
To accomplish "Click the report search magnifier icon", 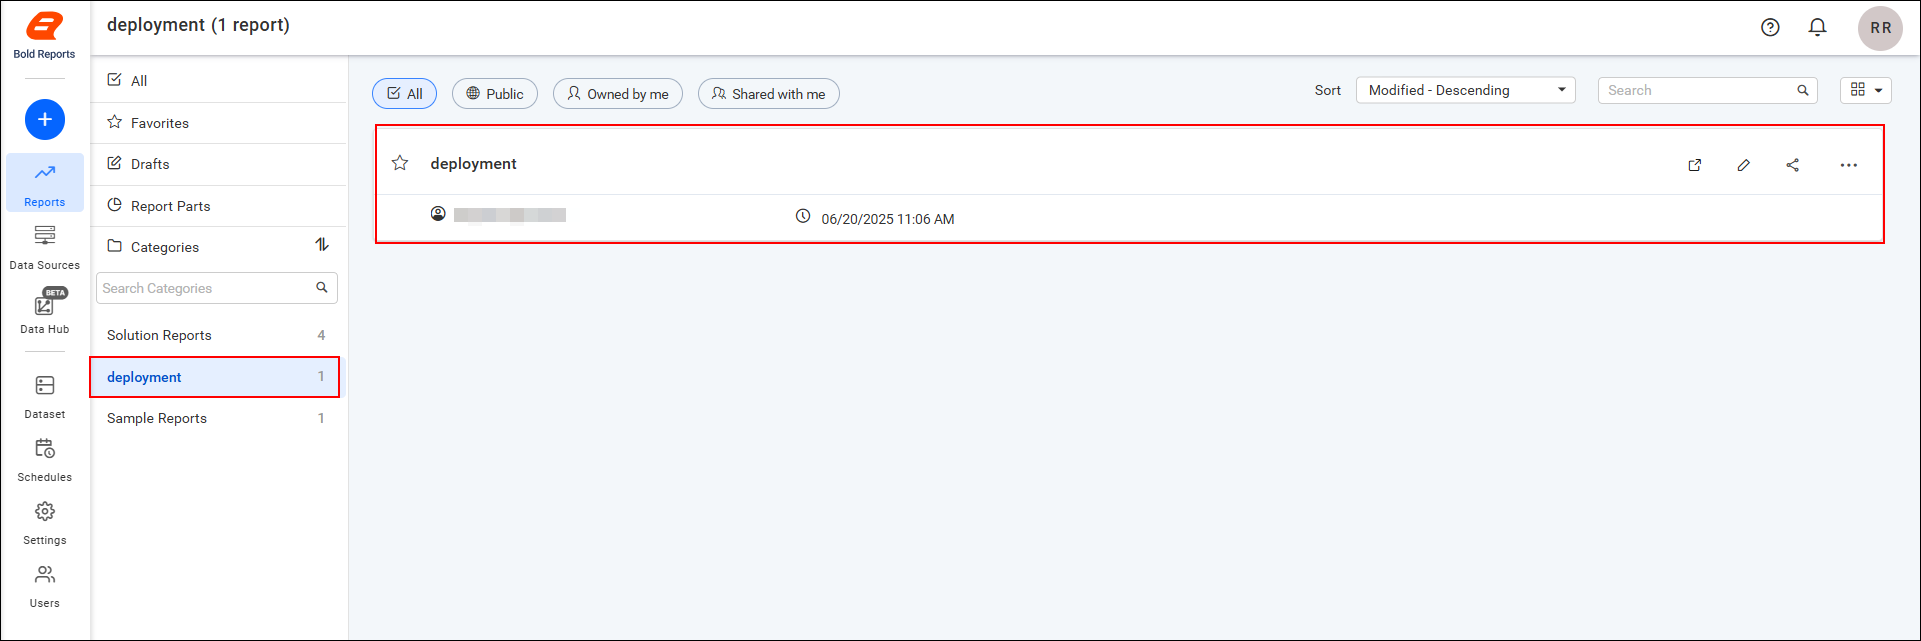I will tap(1803, 90).
